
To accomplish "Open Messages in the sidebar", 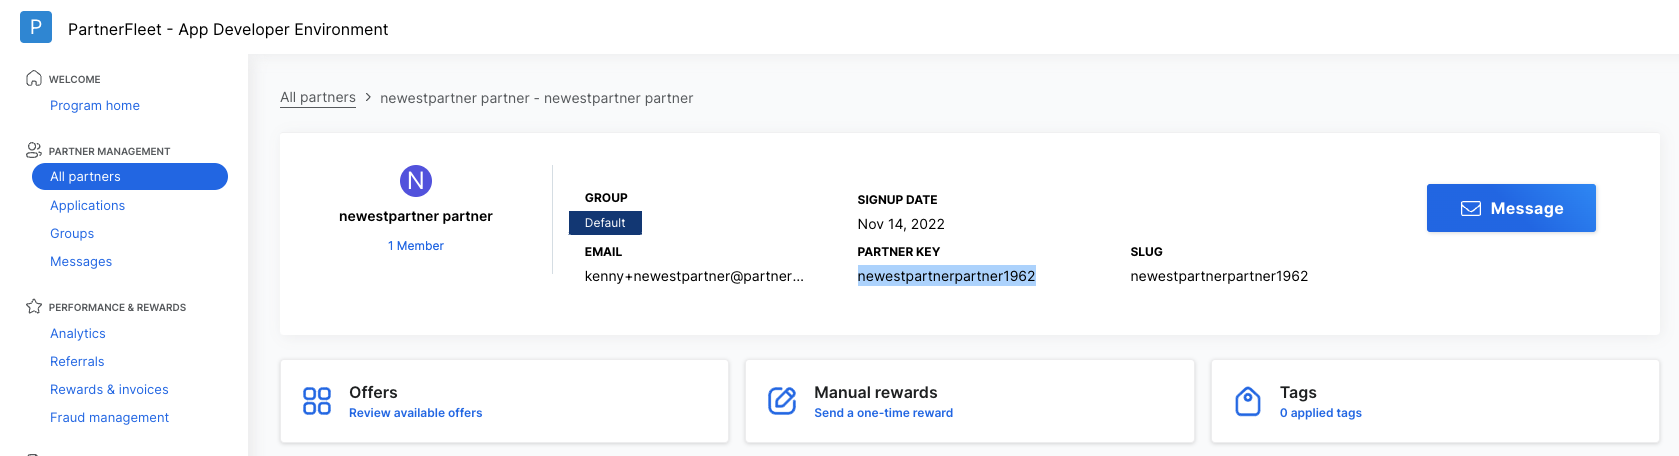I will (x=81, y=261).
